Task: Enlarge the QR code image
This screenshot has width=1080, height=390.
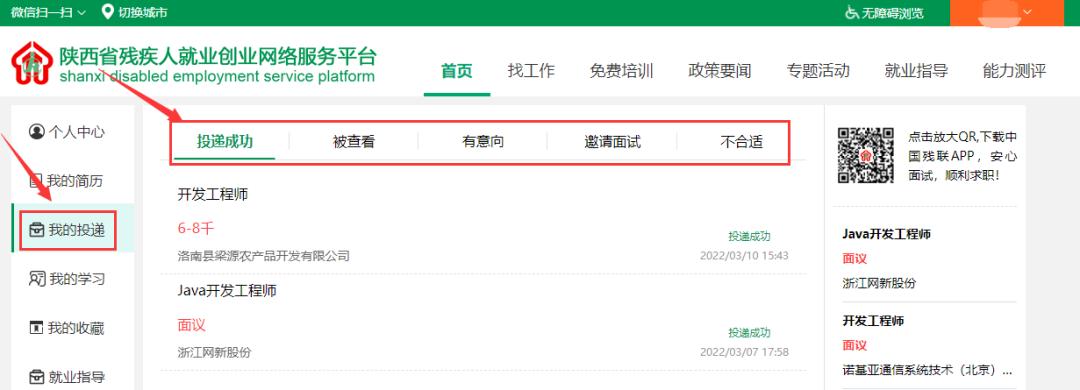Action: coord(866,155)
